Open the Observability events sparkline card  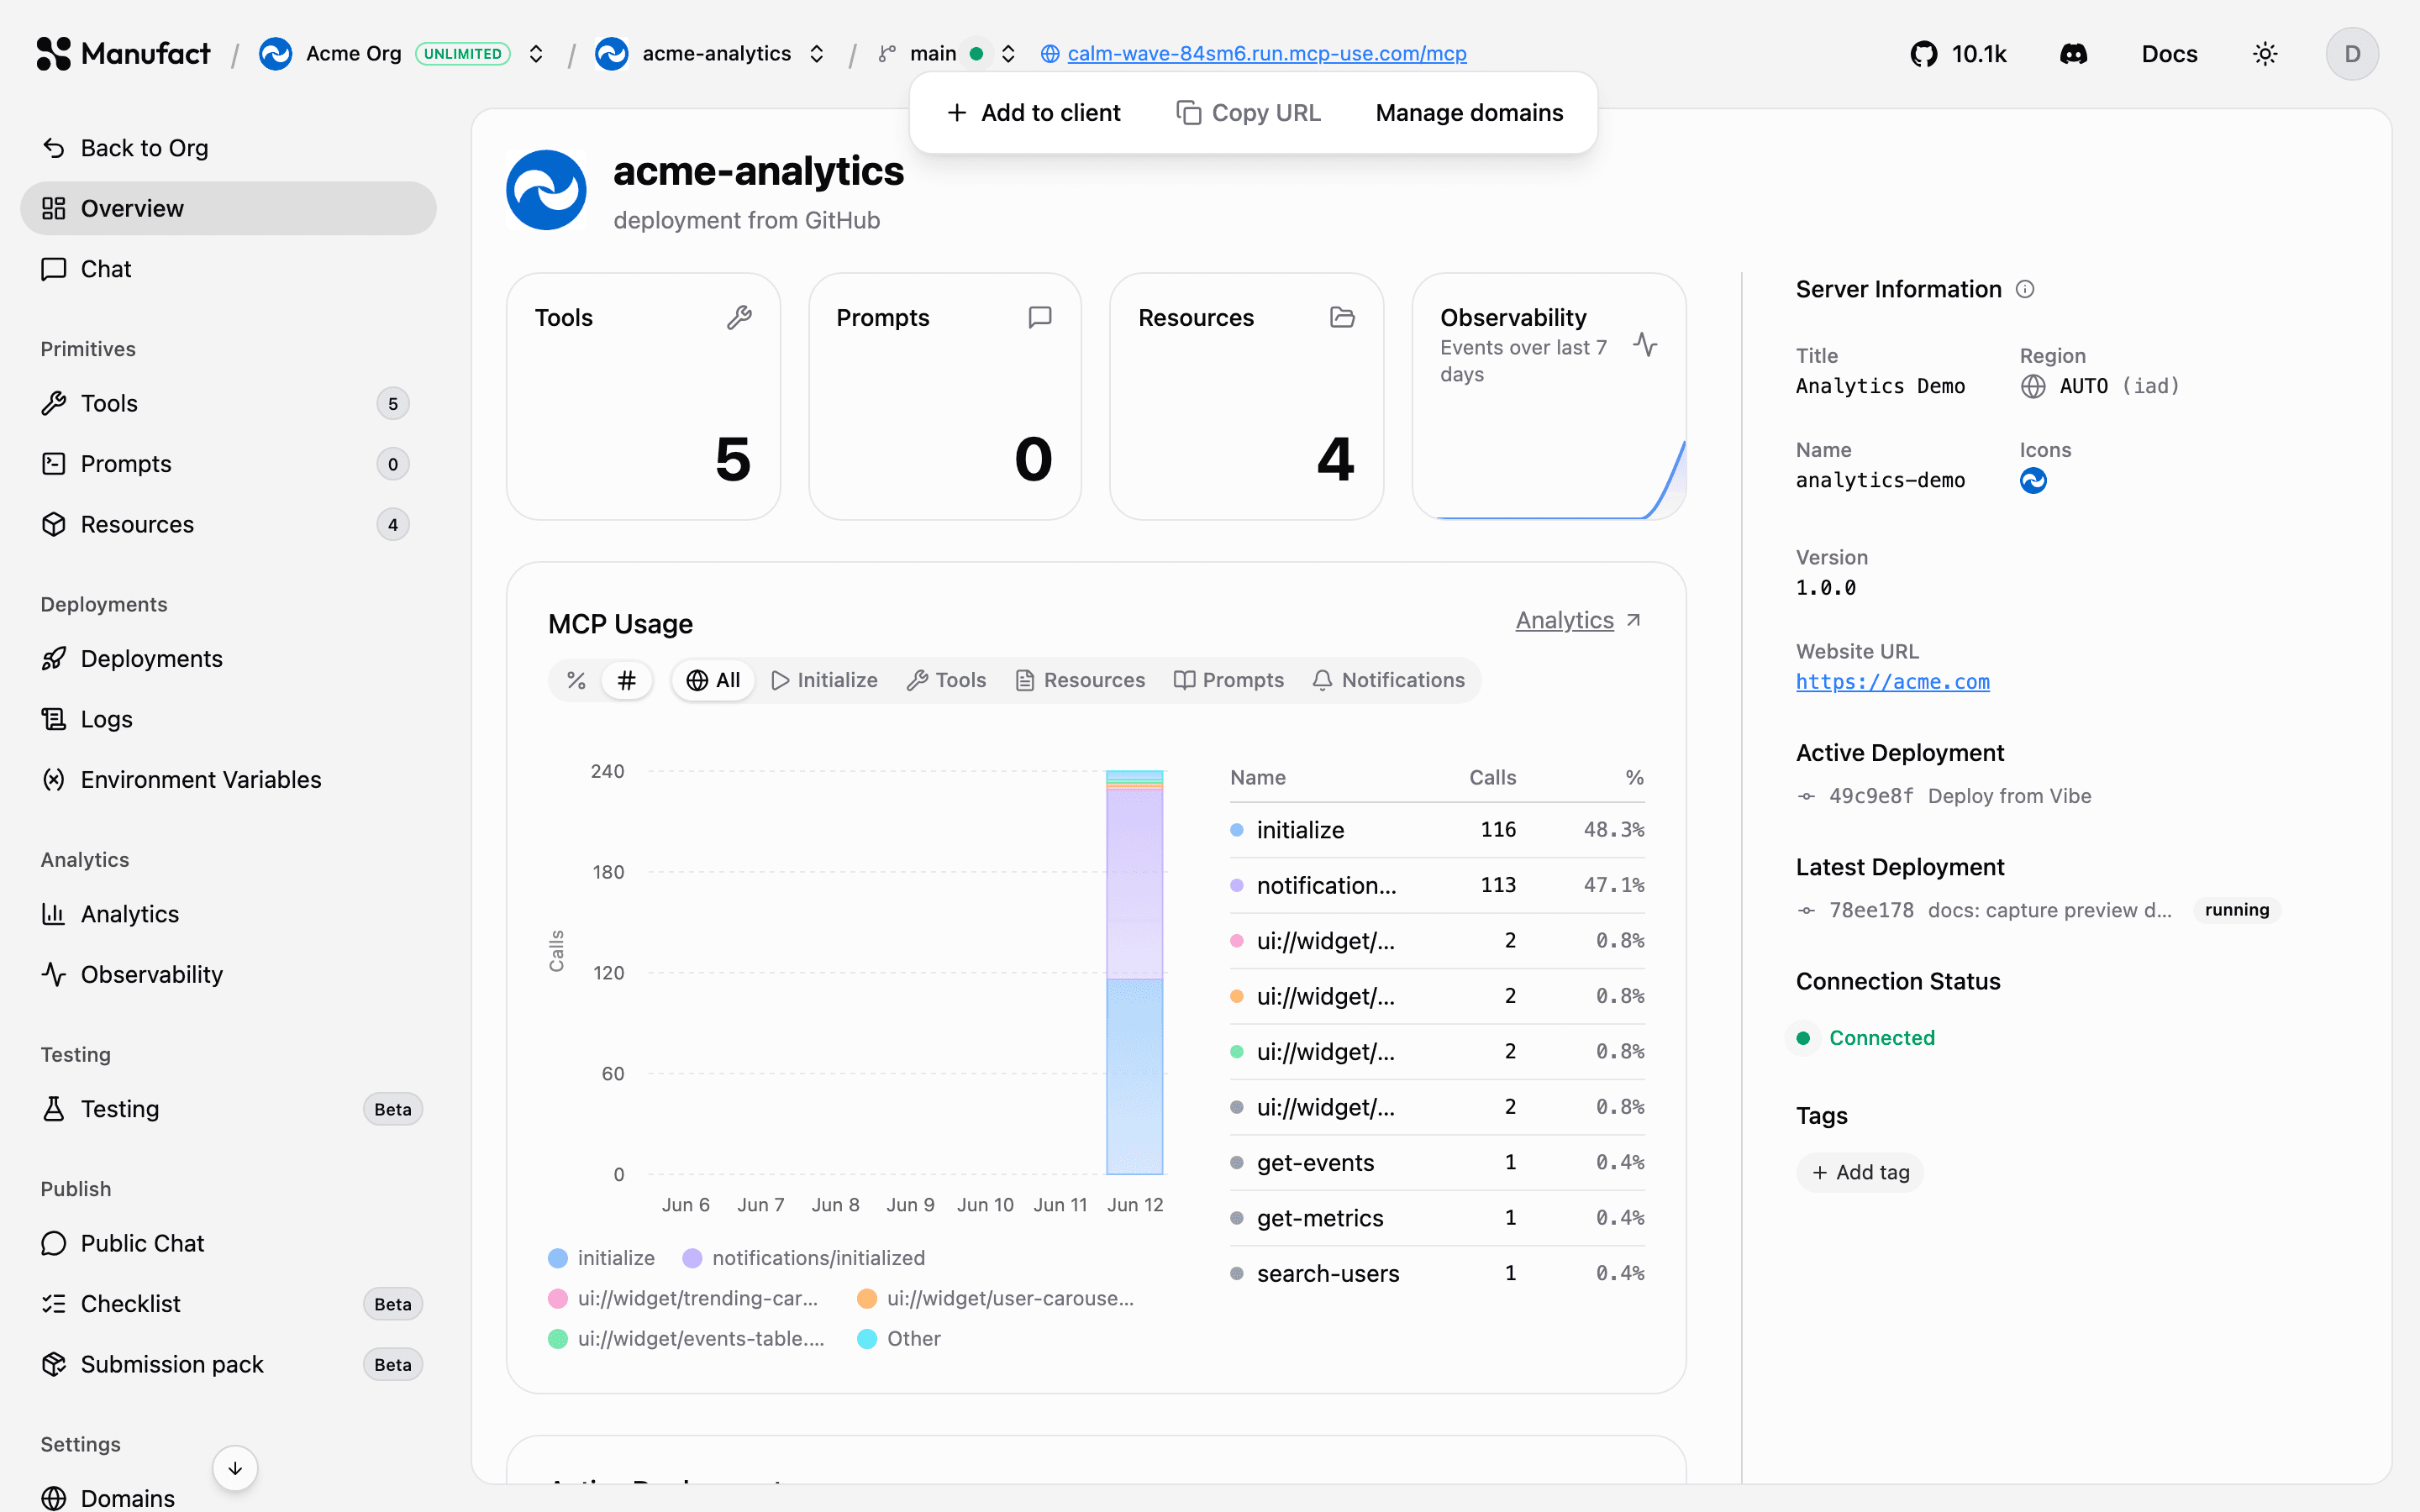1548,396
